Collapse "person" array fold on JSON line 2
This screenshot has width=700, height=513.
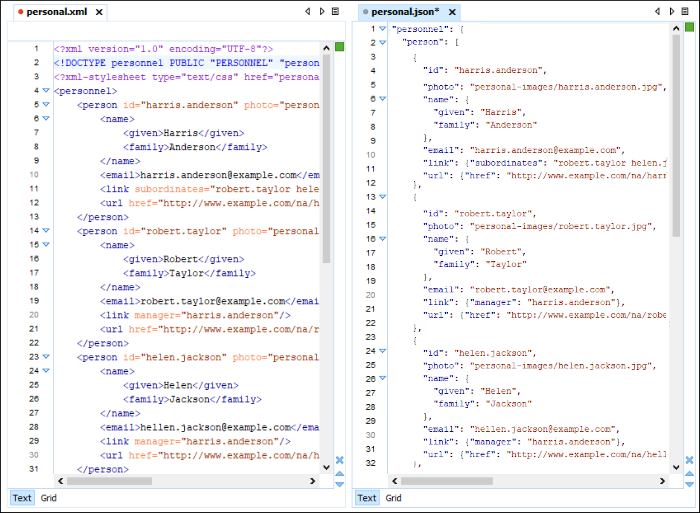383,43
